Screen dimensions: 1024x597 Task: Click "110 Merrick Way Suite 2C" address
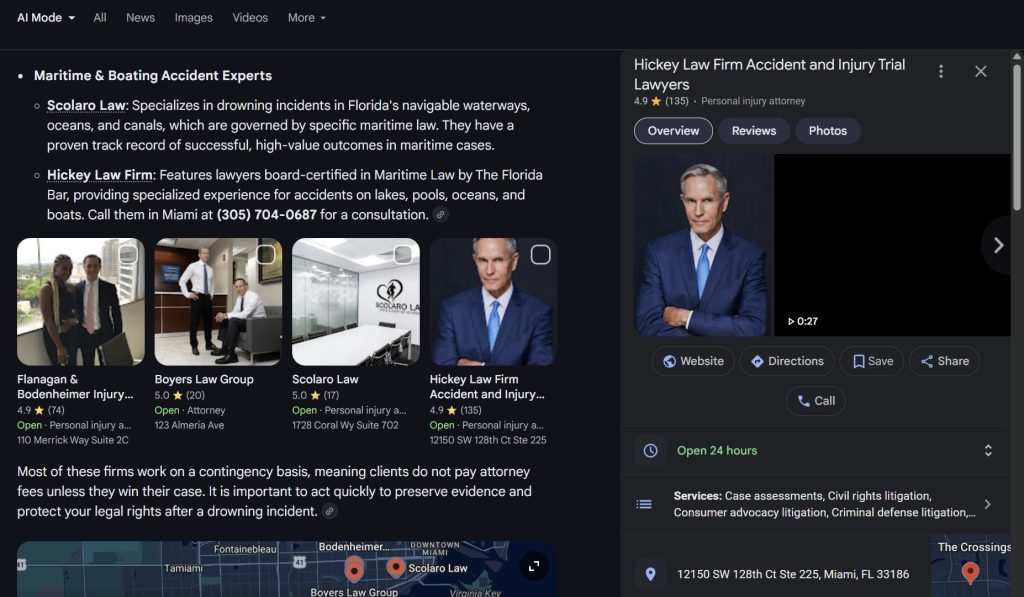coord(72,440)
